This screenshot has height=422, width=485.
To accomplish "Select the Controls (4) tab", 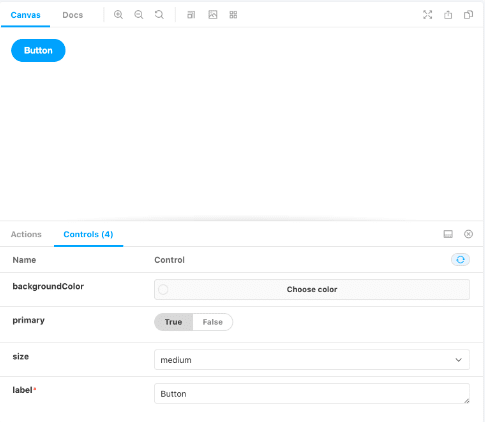I will pyautogui.click(x=88, y=234).
